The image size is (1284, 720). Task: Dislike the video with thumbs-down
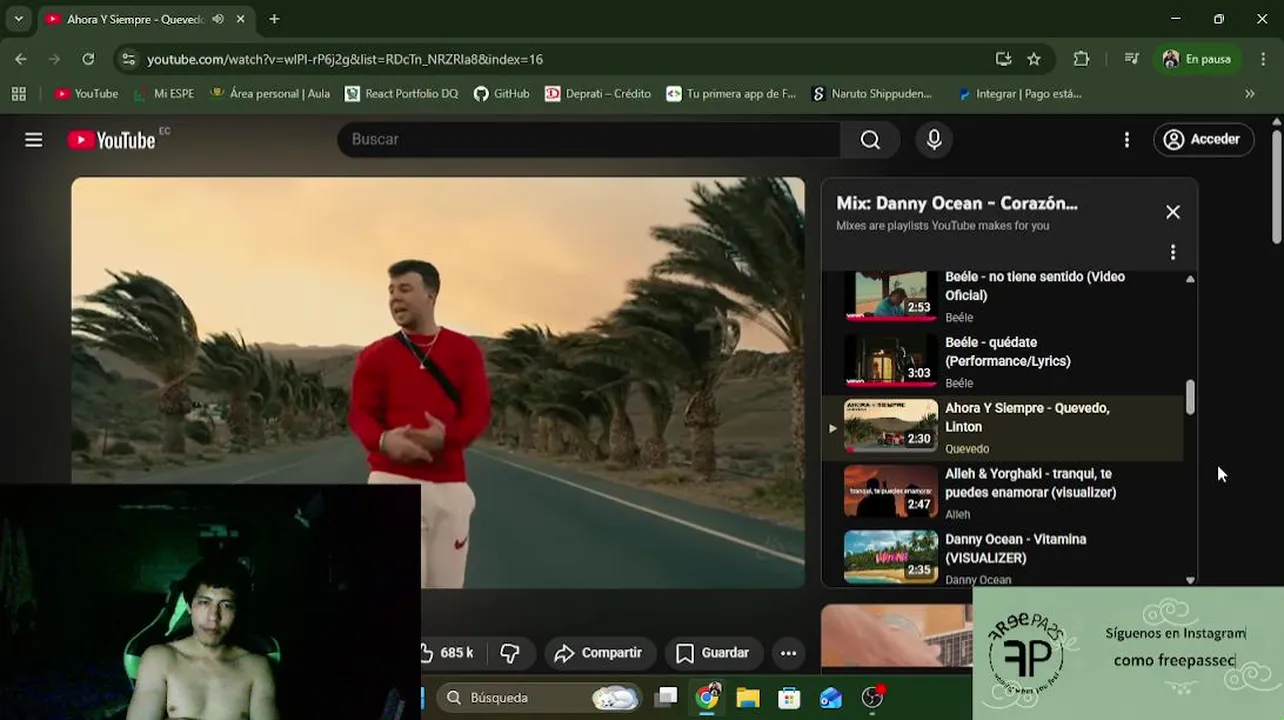coord(510,653)
